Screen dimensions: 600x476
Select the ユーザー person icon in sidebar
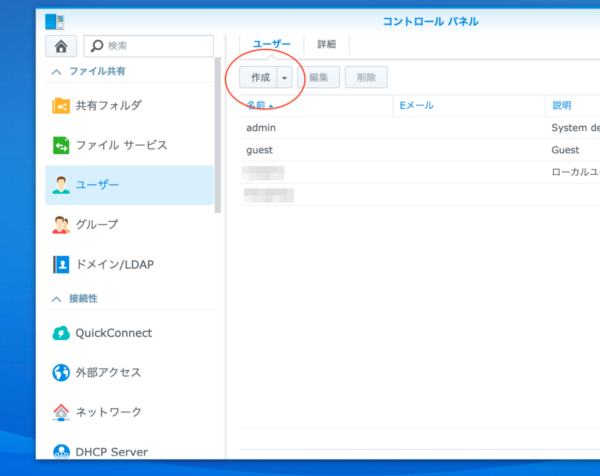[x=61, y=185]
